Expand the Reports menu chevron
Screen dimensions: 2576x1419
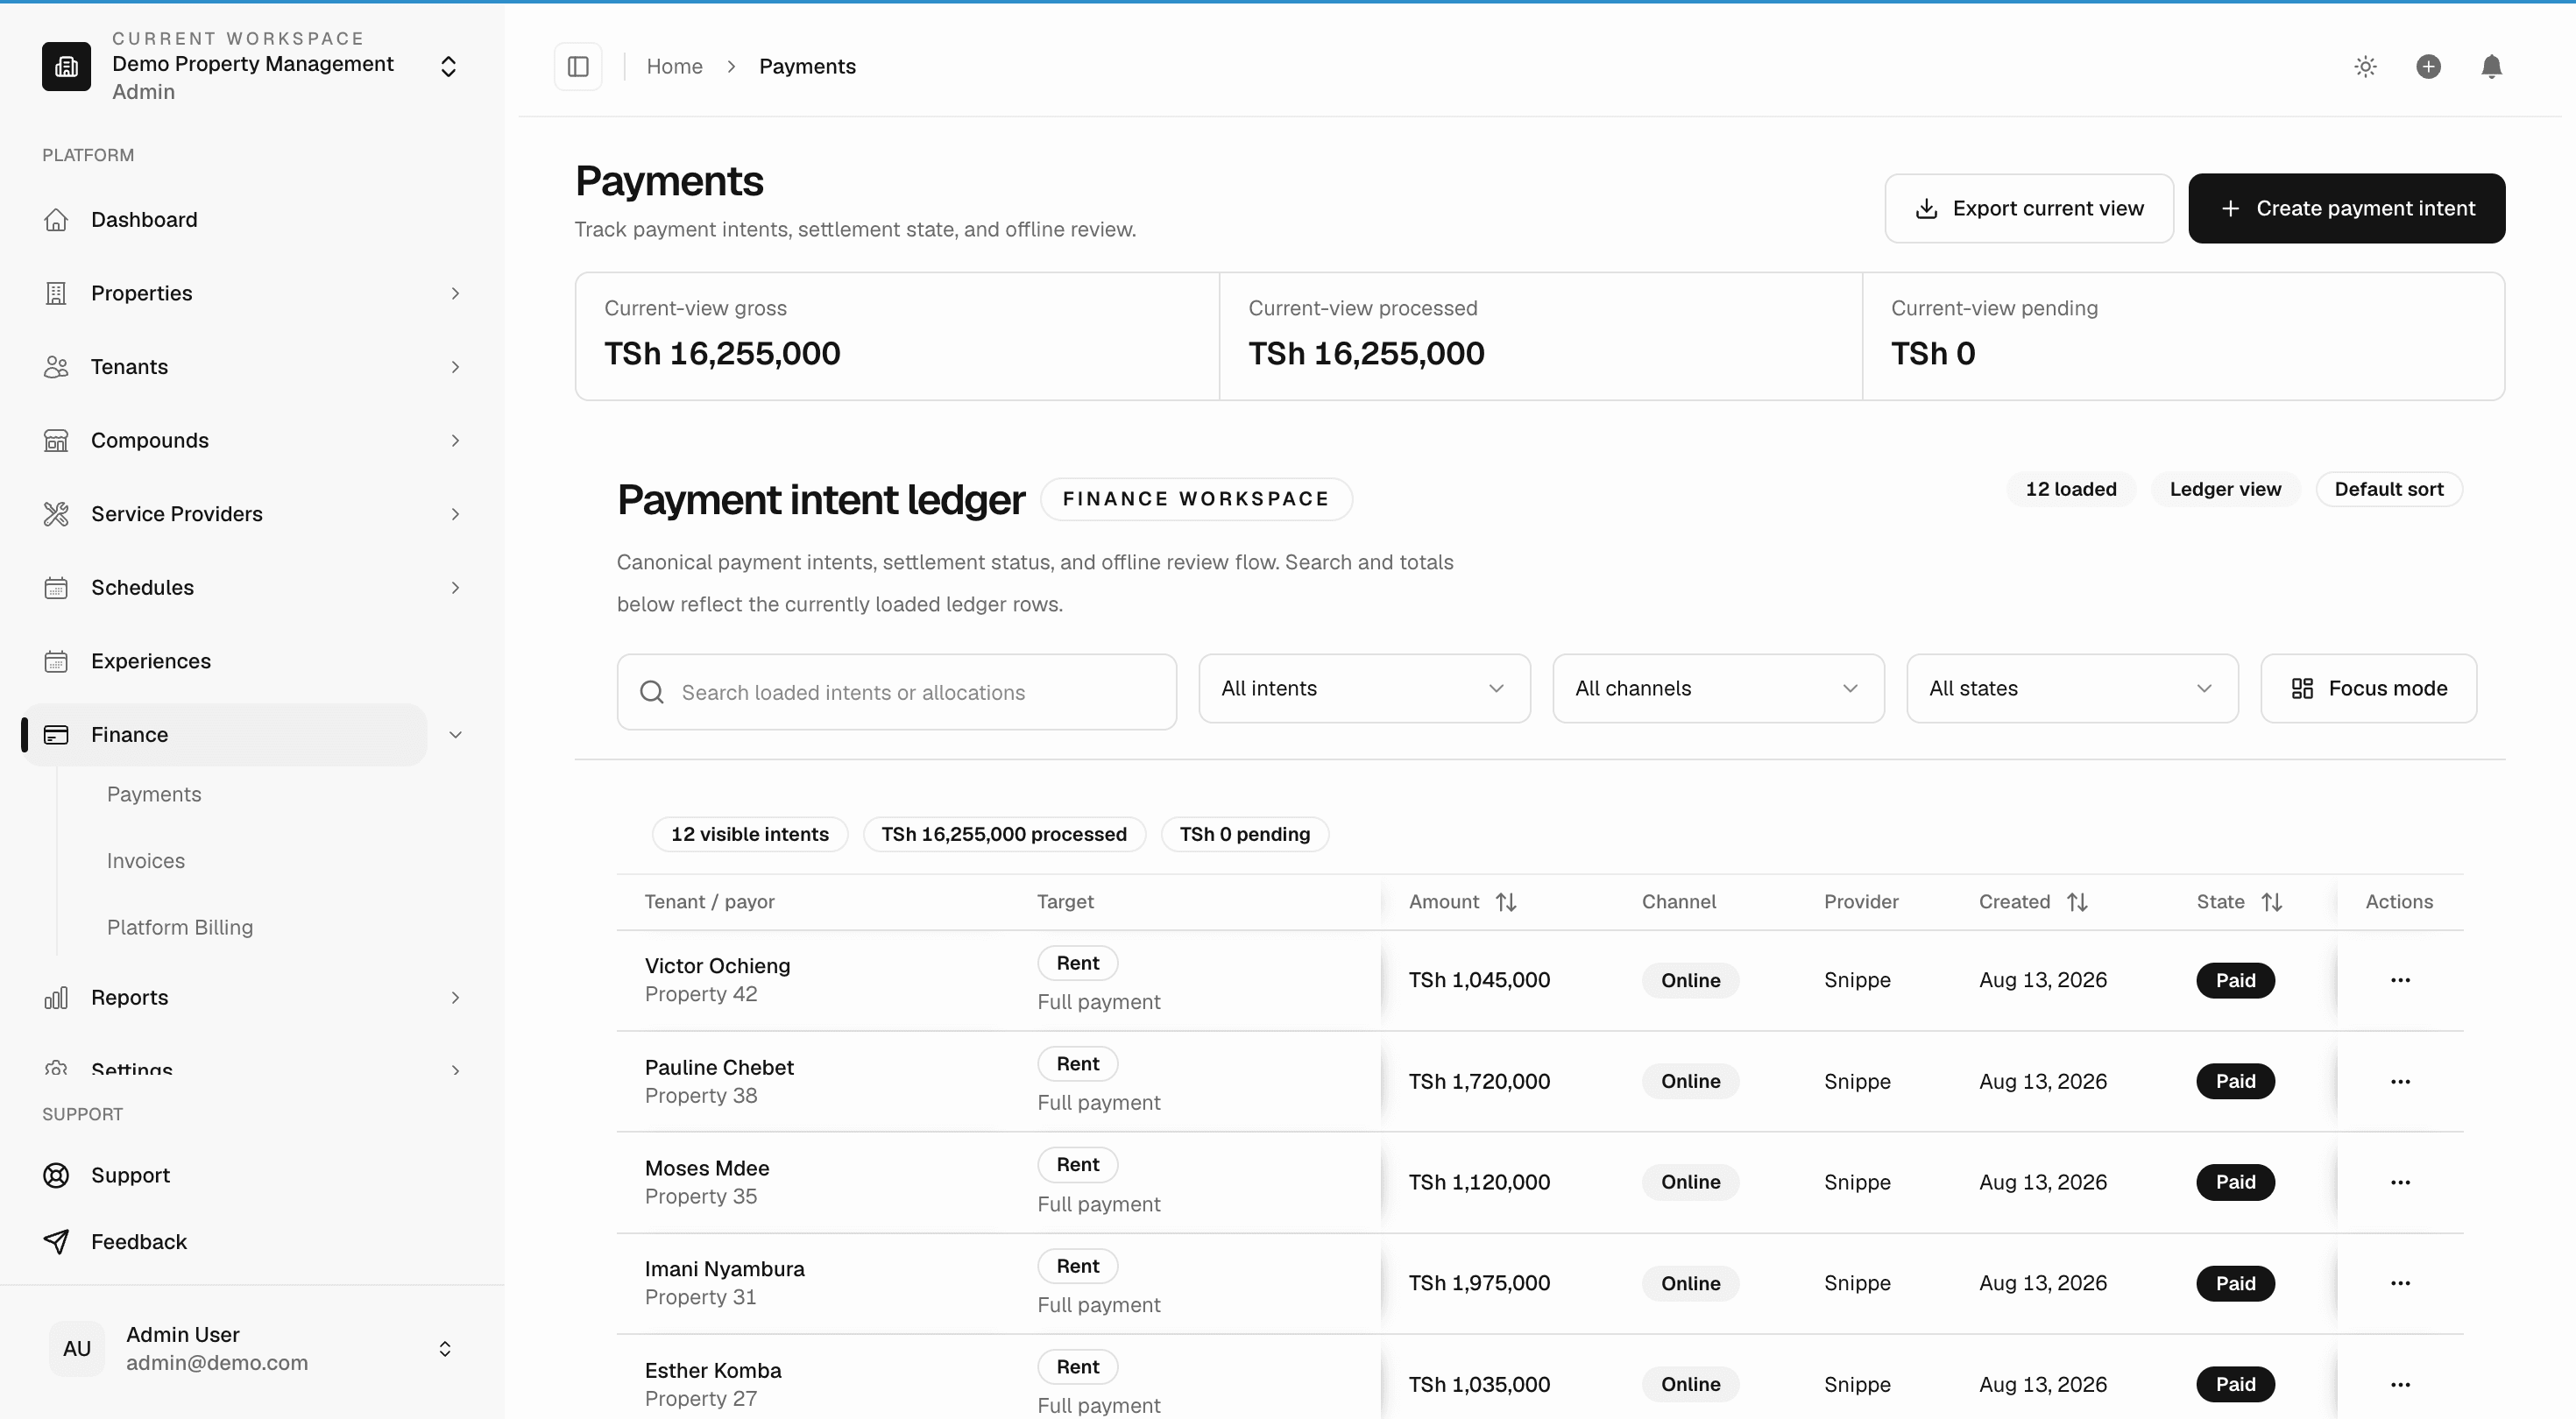455,997
